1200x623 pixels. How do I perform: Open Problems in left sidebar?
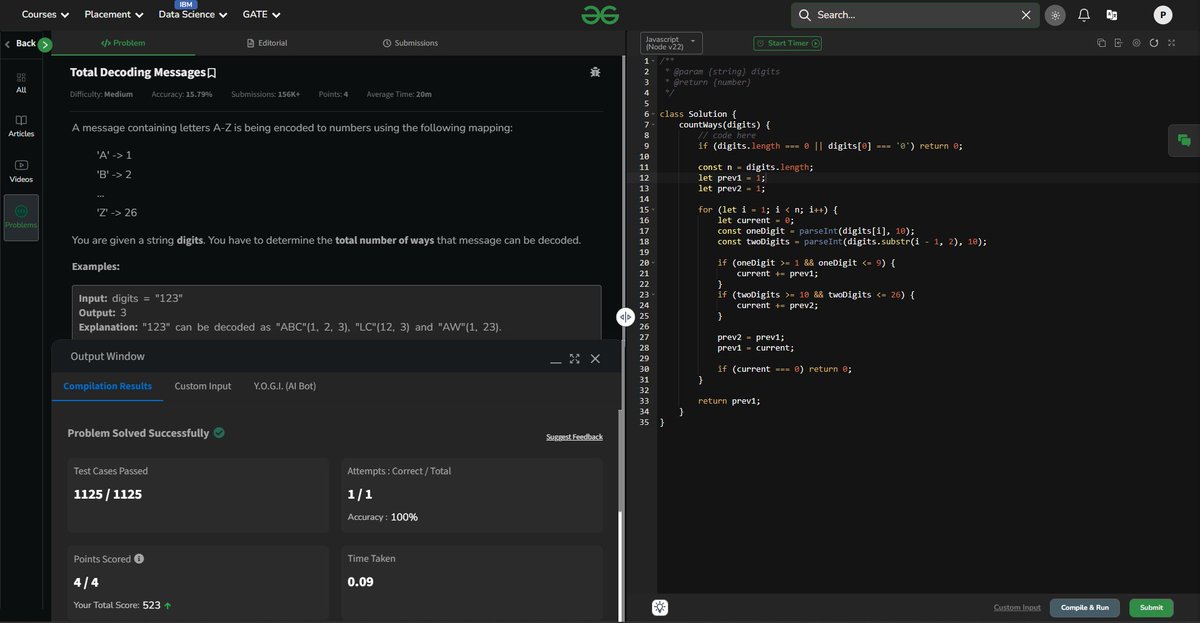(x=21, y=217)
